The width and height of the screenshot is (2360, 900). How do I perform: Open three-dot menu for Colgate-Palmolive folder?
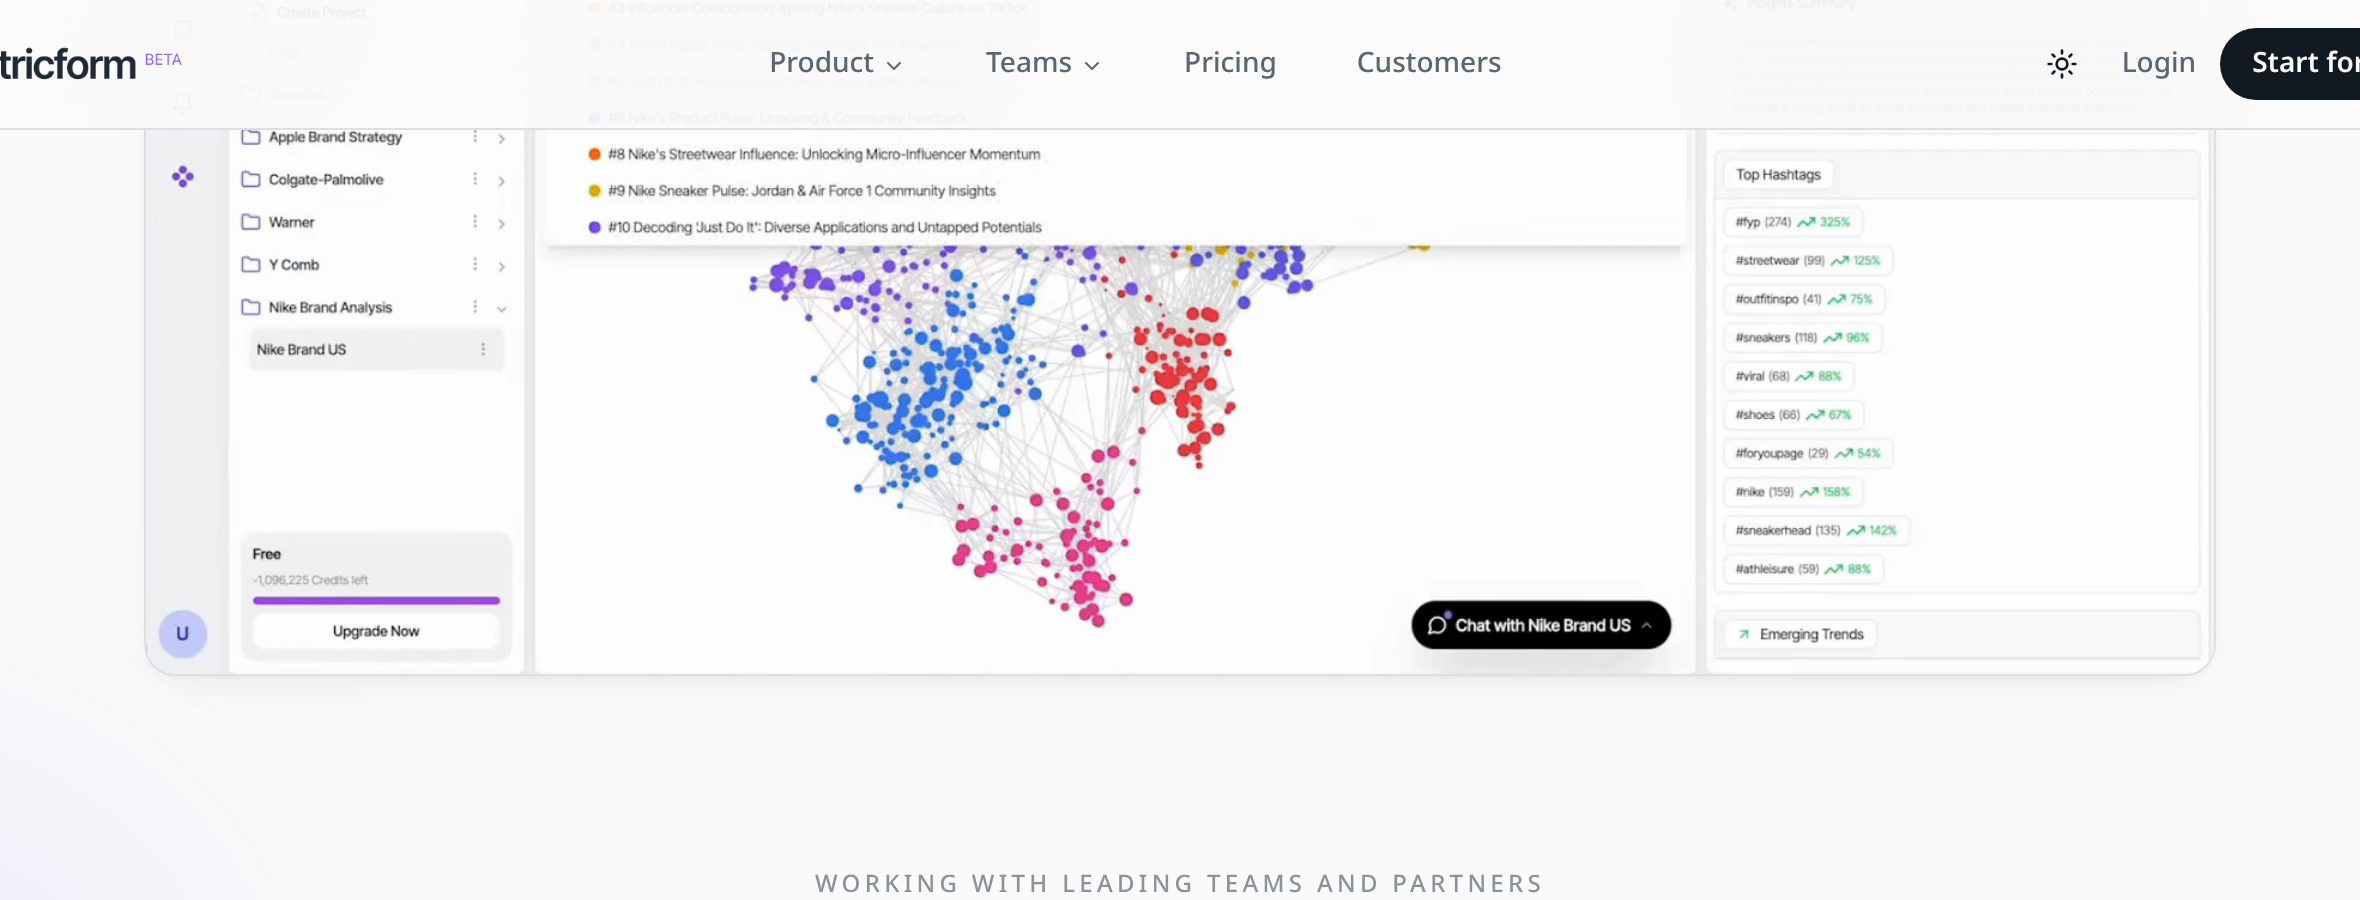tap(475, 179)
